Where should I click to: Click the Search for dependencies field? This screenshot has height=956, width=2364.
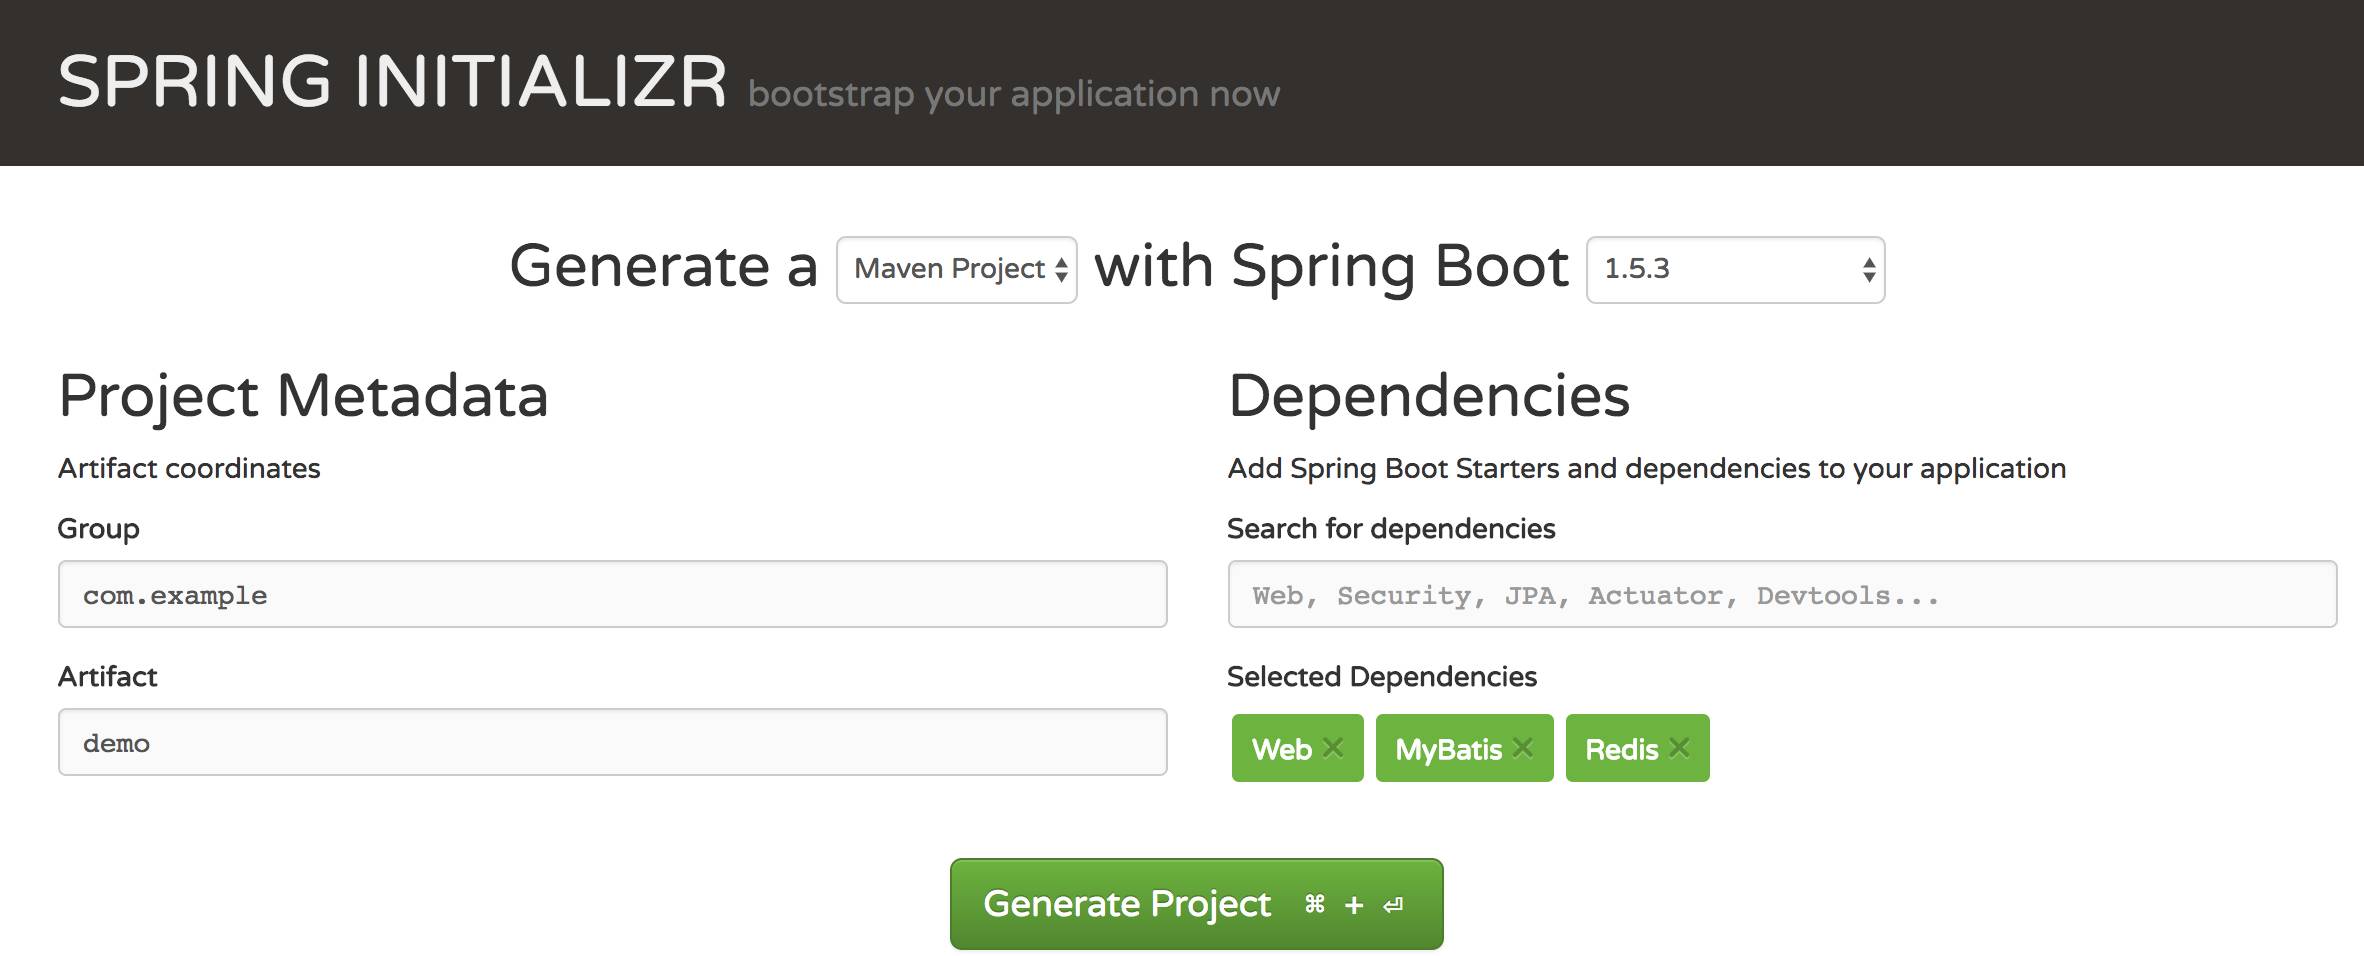point(1782,594)
